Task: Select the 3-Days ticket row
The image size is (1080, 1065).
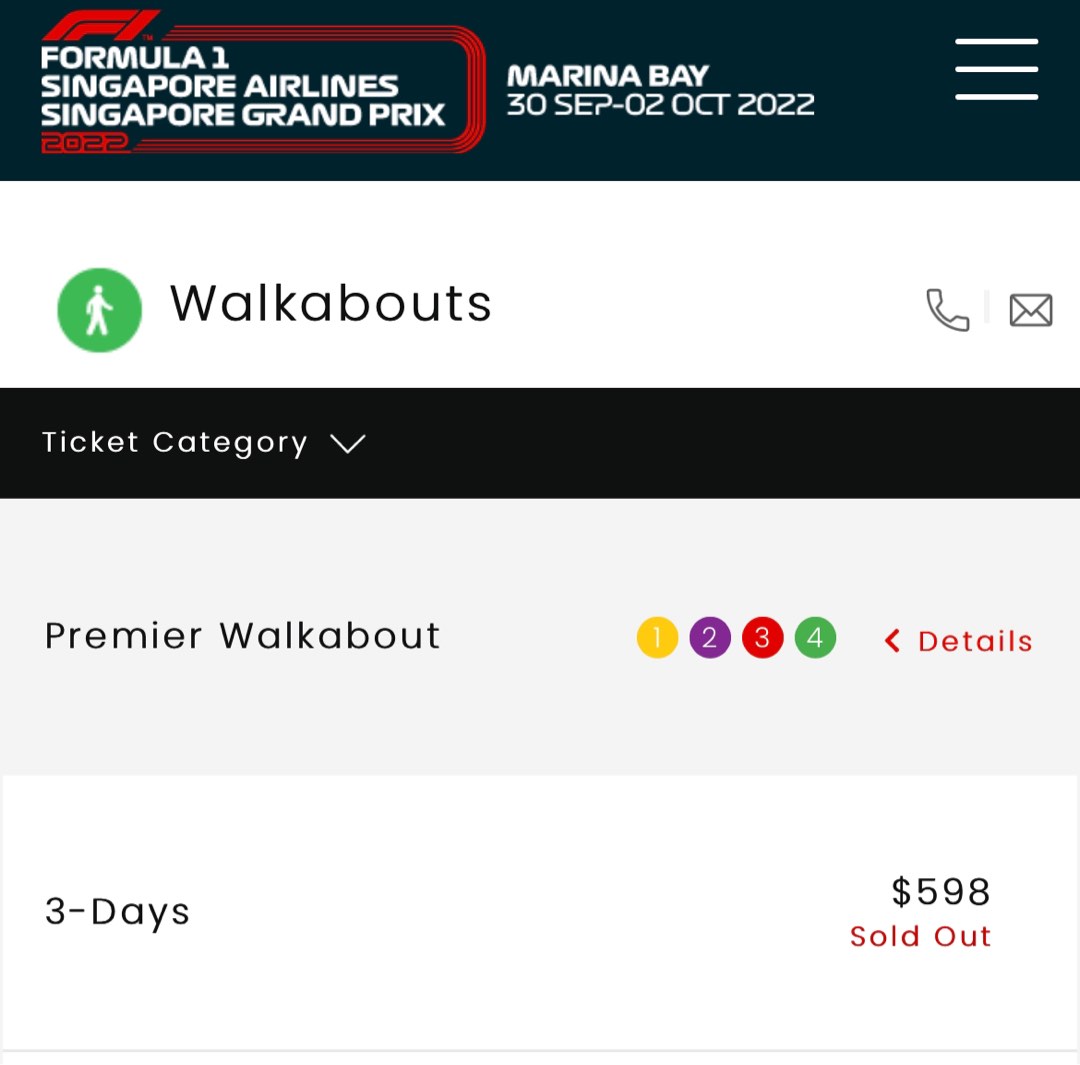Action: coord(540,913)
